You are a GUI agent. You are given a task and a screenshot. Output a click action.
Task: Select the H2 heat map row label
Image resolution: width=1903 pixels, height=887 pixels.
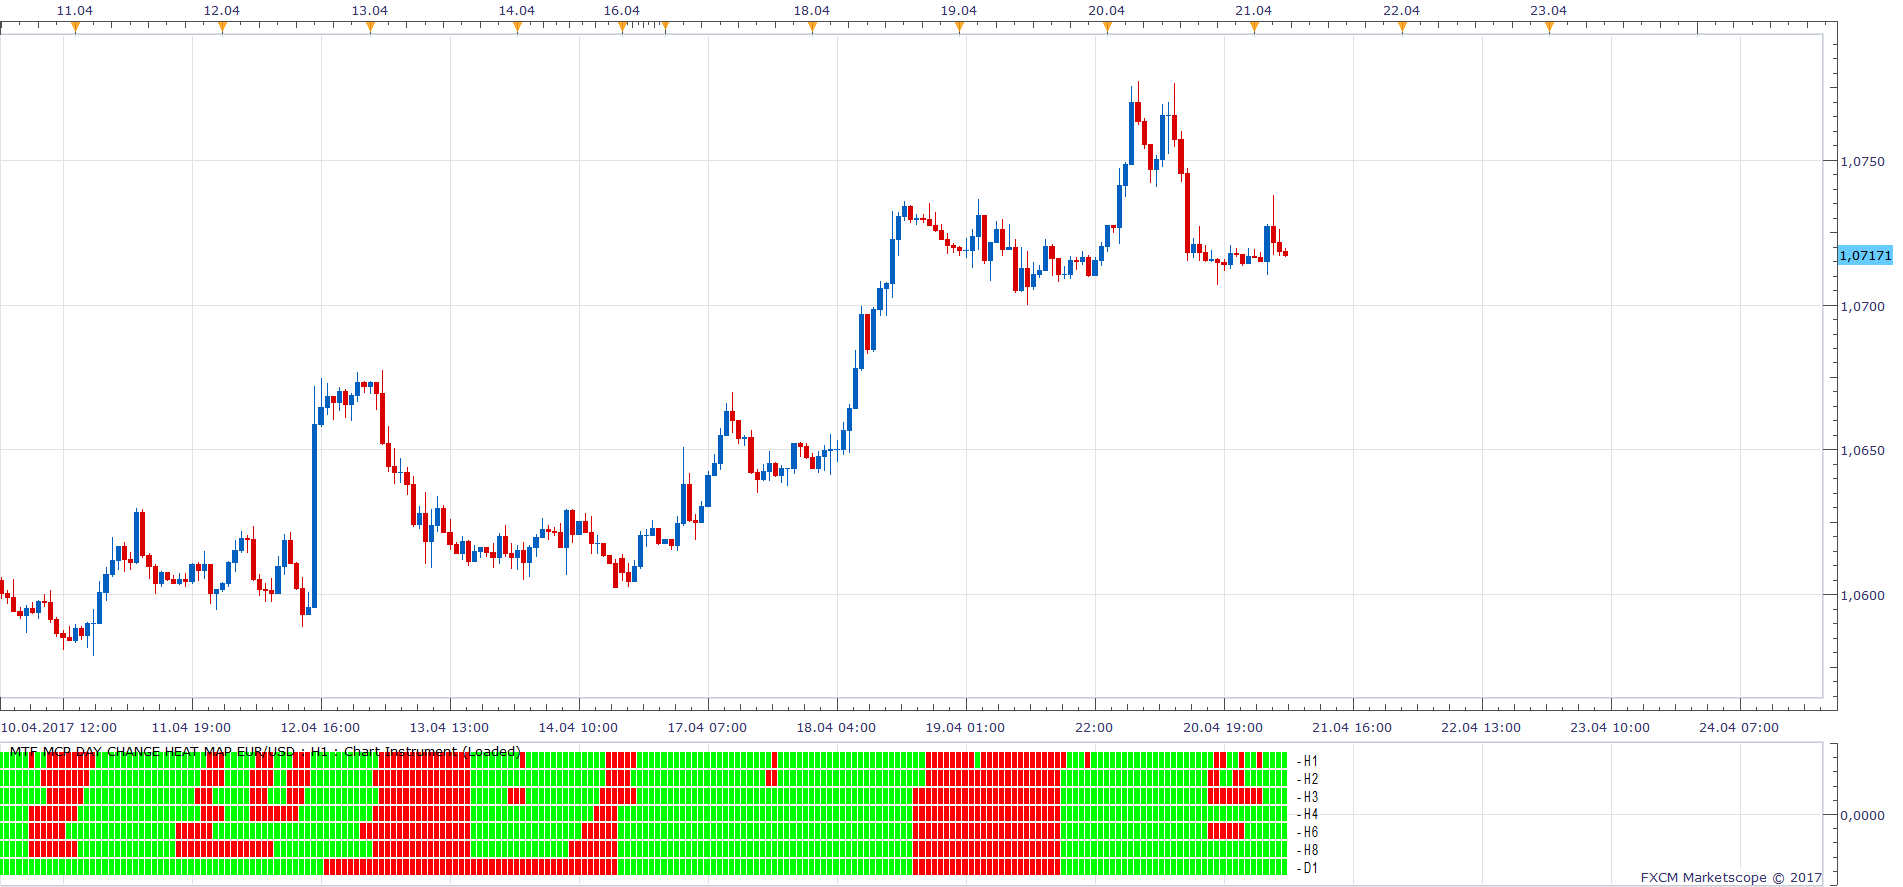(x=1310, y=779)
